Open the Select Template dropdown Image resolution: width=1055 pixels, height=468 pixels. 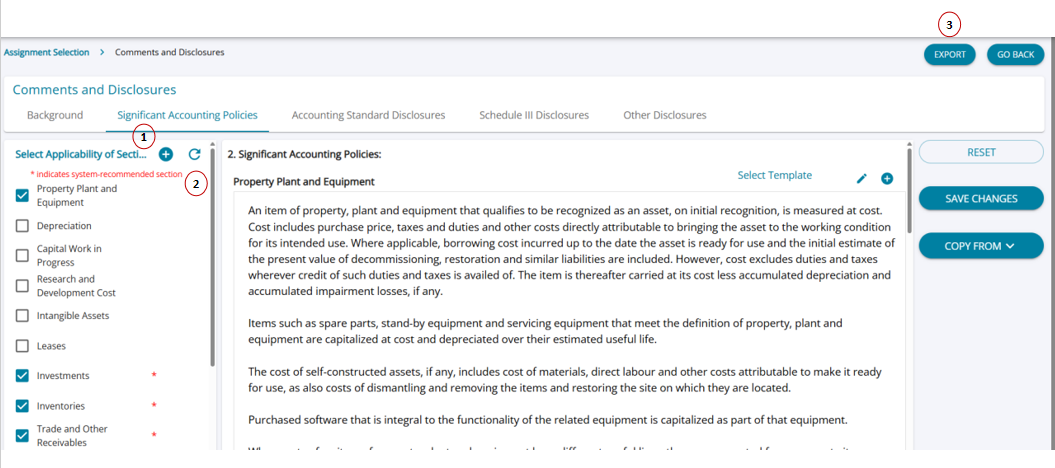pyautogui.click(x=774, y=175)
